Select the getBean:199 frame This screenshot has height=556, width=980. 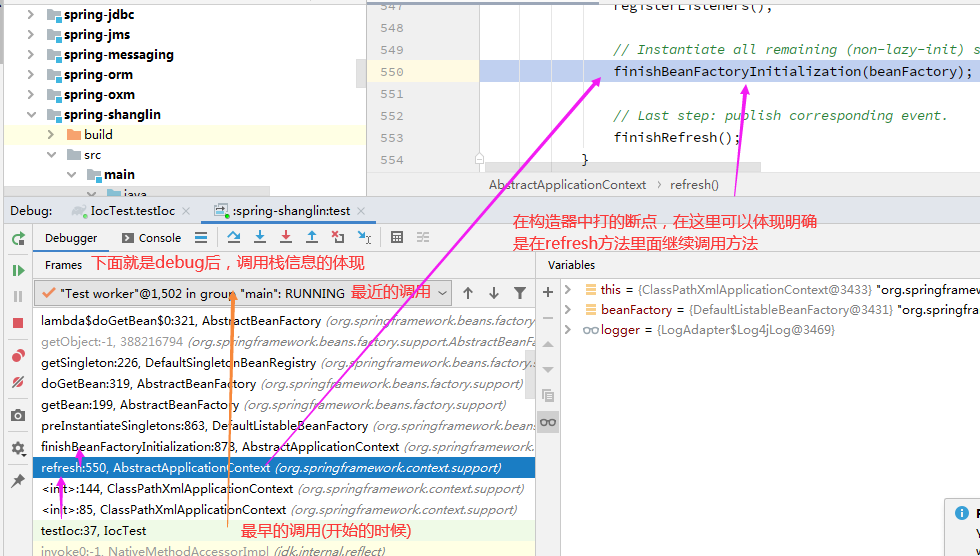[284, 405]
